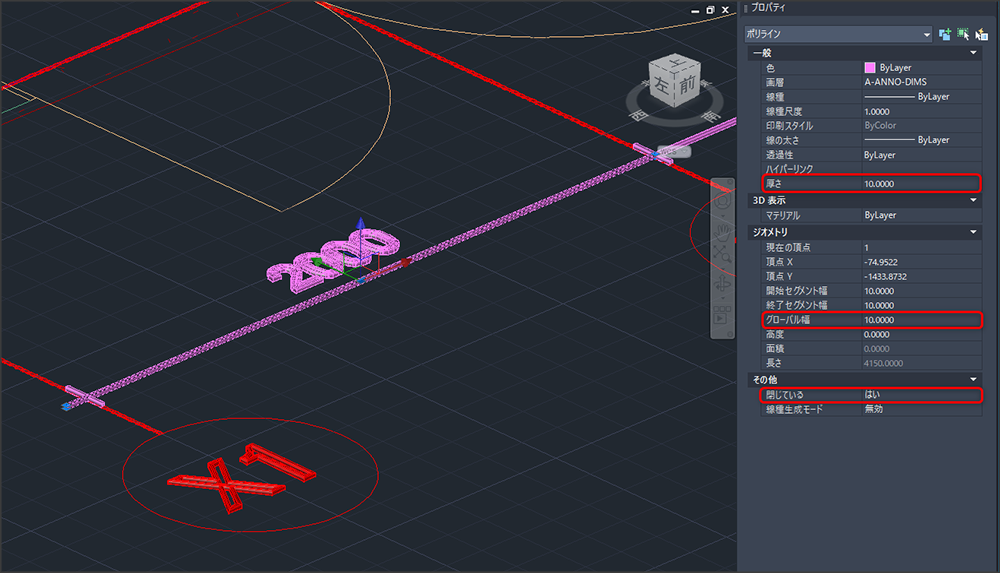Viewport: 1000px width, 573px height.
Task: Click the ShowMotion icon in navigation bar
Action: (722, 316)
